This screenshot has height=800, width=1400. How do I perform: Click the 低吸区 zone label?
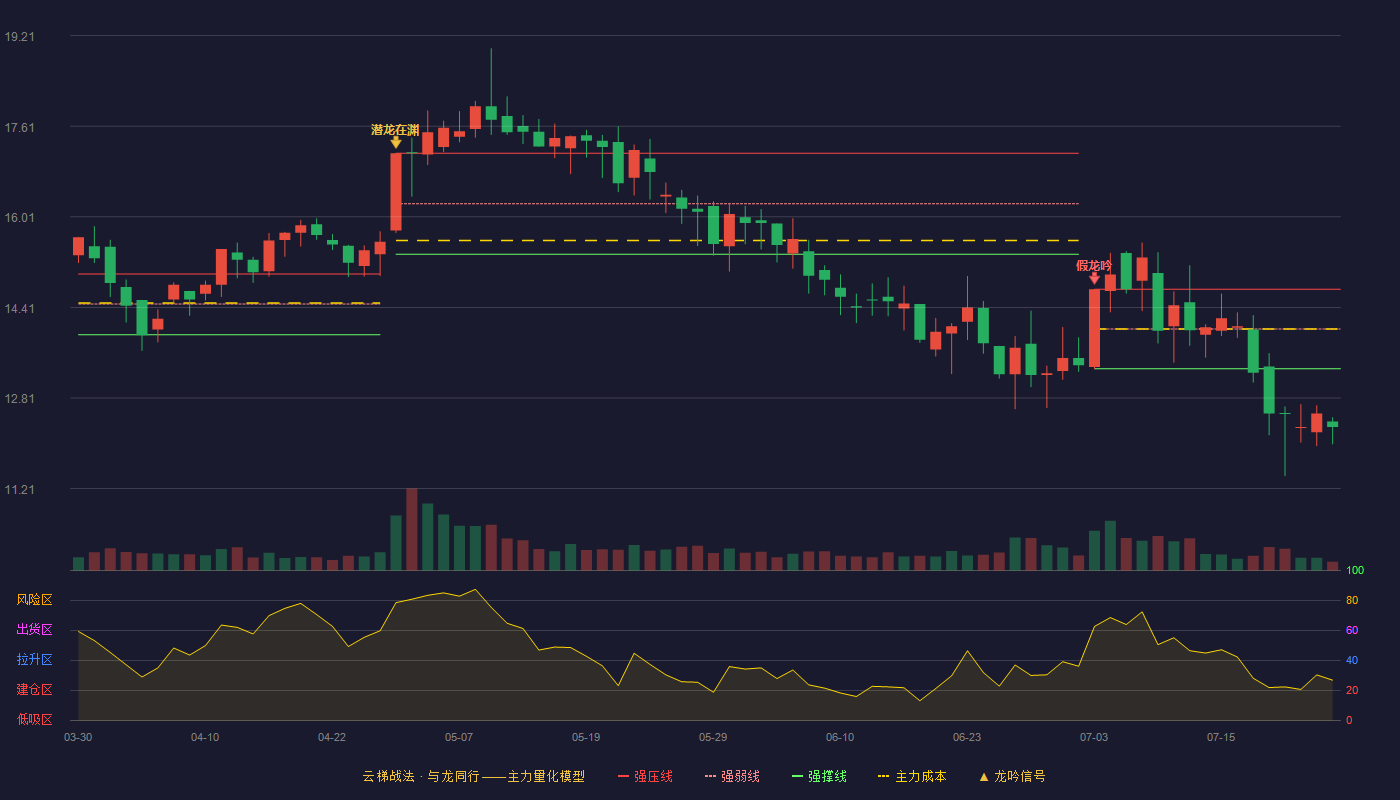34,719
